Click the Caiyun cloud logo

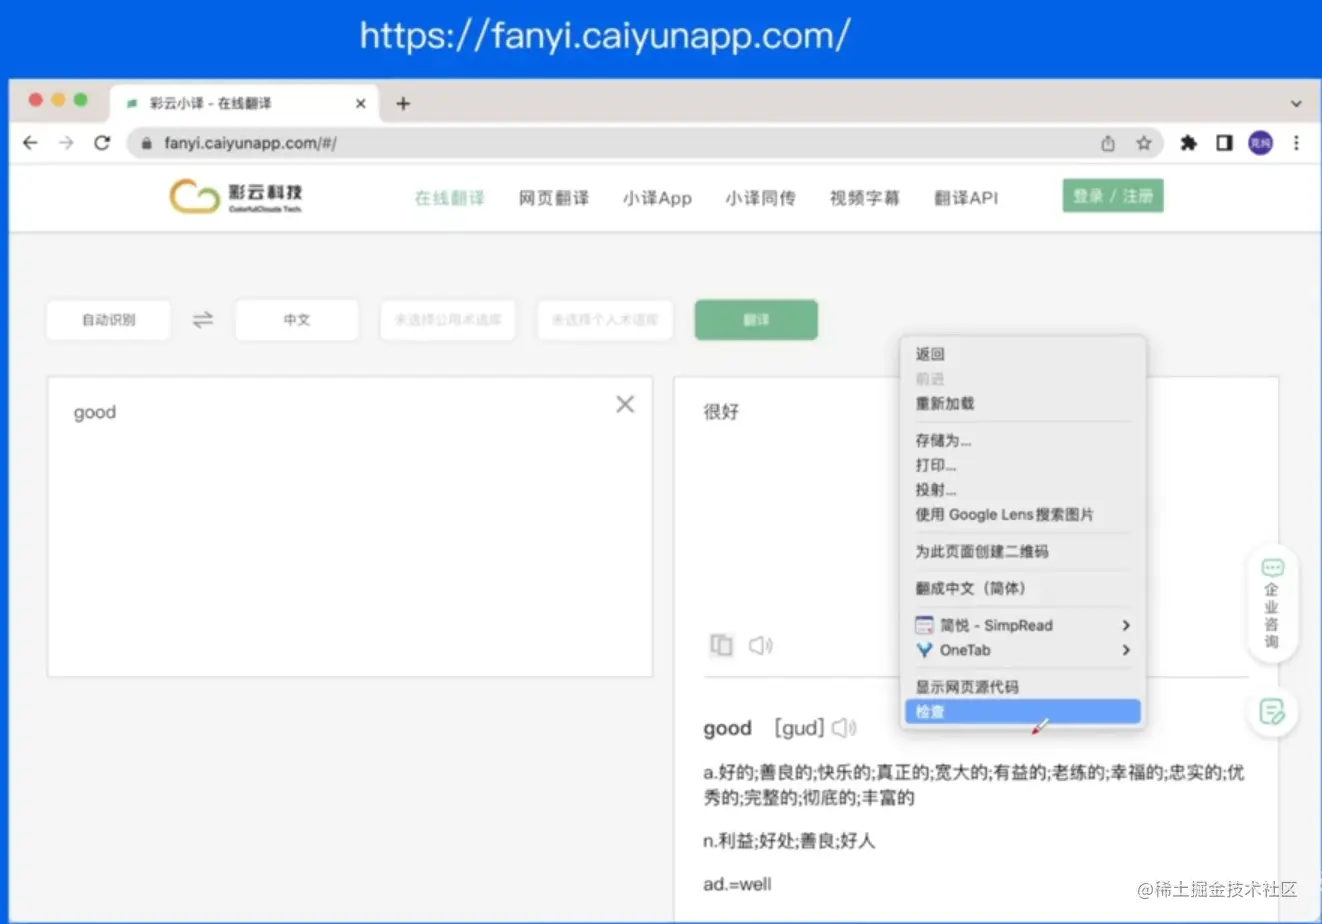(x=236, y=196)
